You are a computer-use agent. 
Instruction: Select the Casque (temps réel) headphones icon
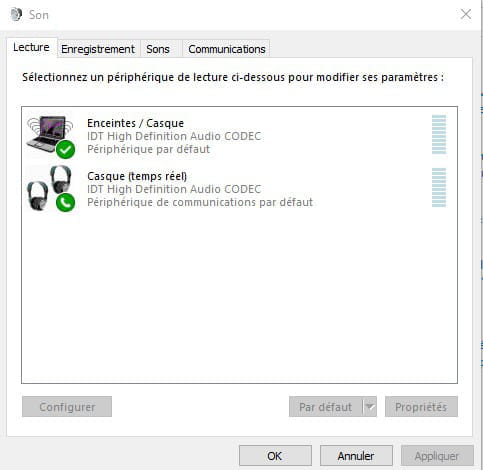(50, 188)
